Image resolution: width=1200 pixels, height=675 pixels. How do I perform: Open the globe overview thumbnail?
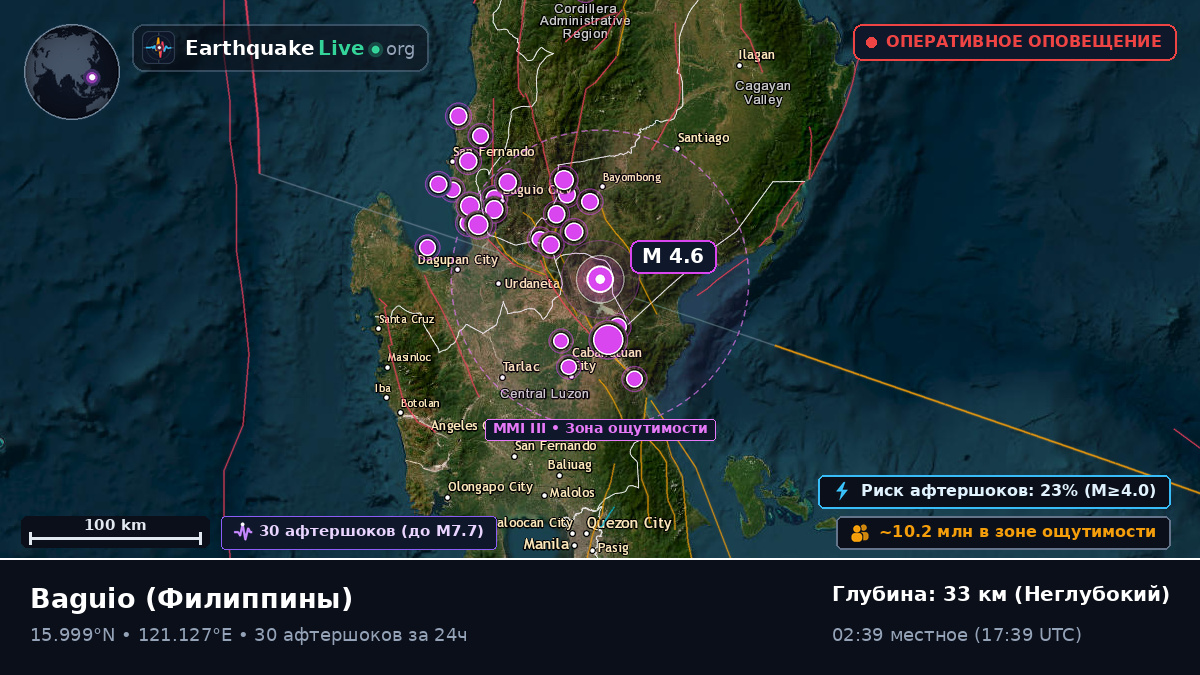(72, 72)
